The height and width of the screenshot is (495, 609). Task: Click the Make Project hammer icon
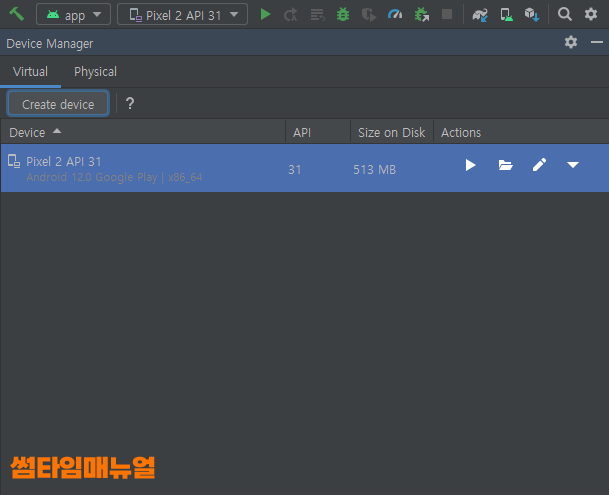[x=17, y=14]
